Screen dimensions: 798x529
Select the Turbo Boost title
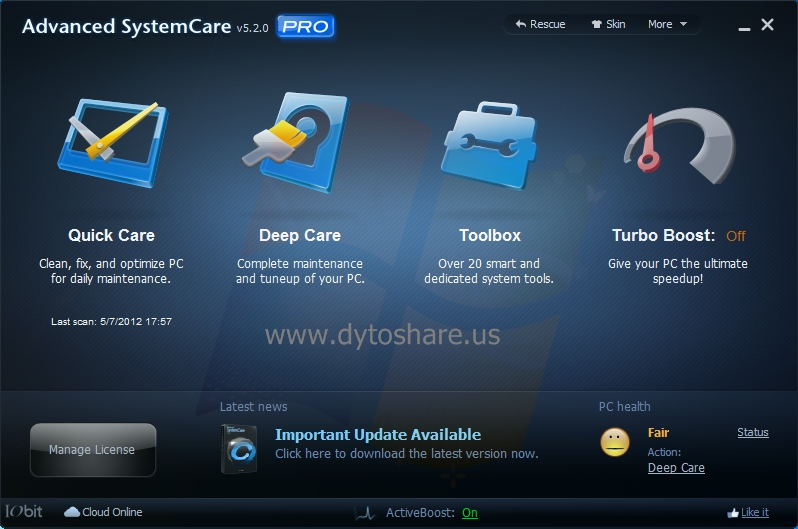(663, 235)
